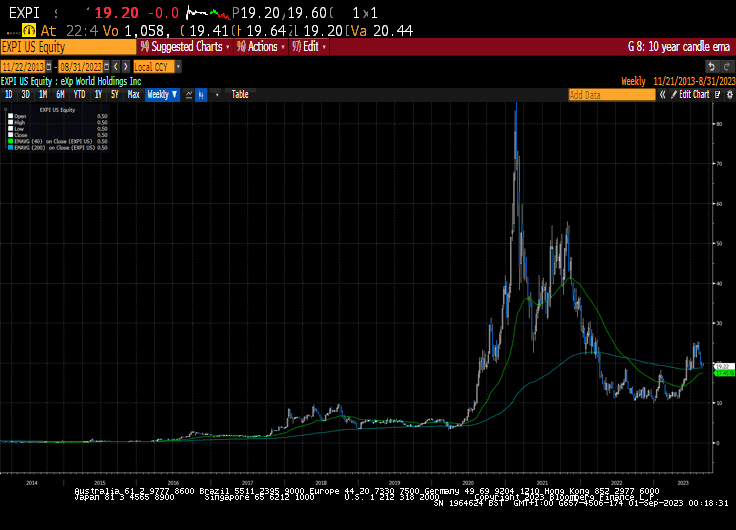Image resolution: width=736 pixels, height=530 pixels.
Task: Click the end date field 08/31/2023
Action: click(81, 67)
